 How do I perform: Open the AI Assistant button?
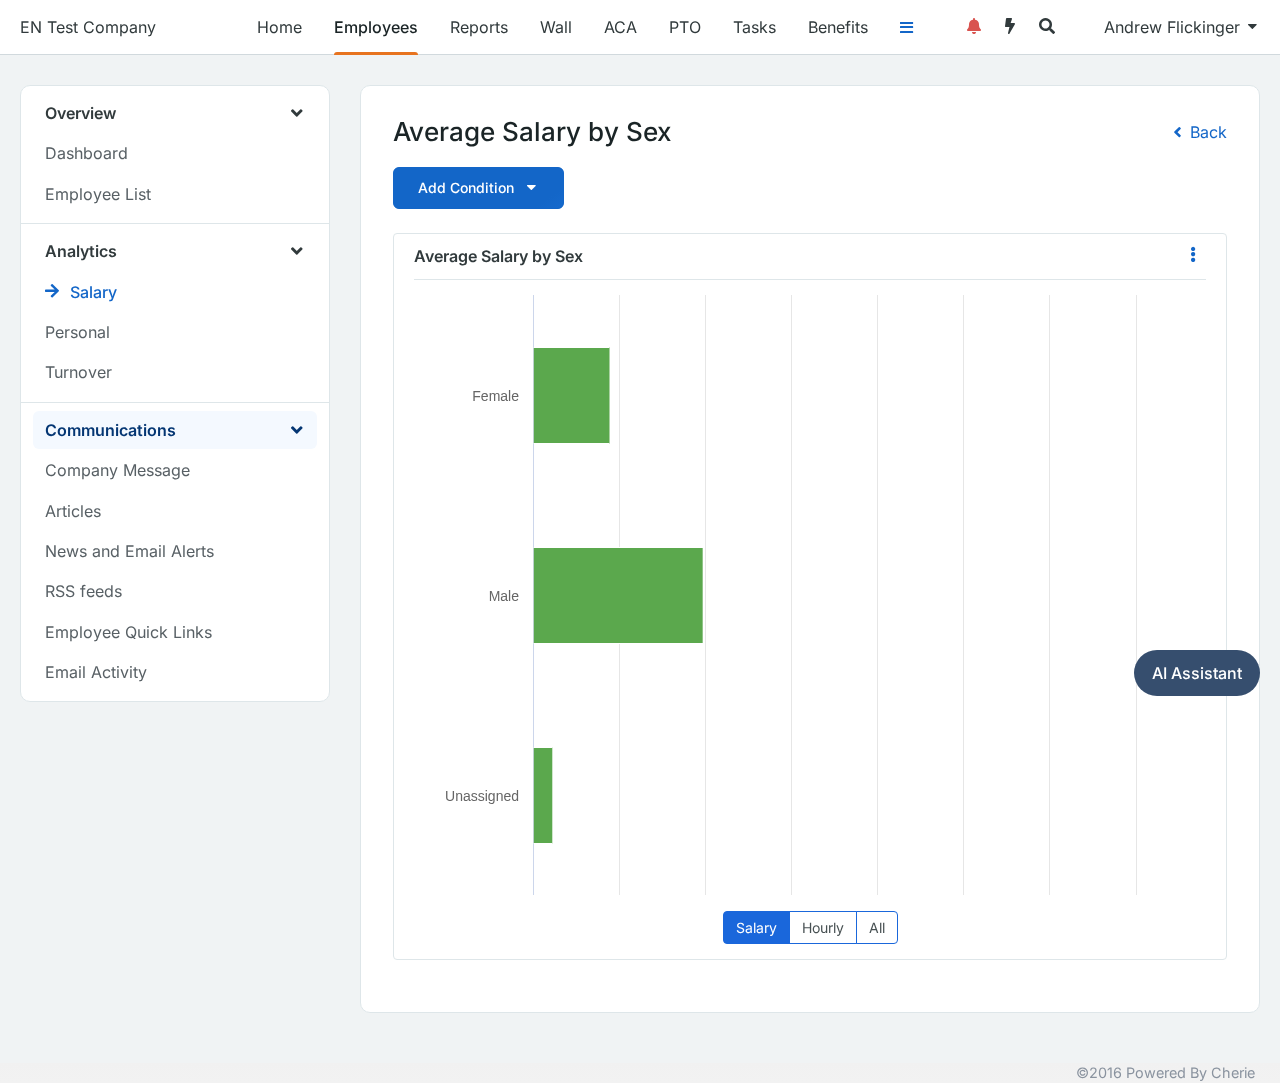1197,673
